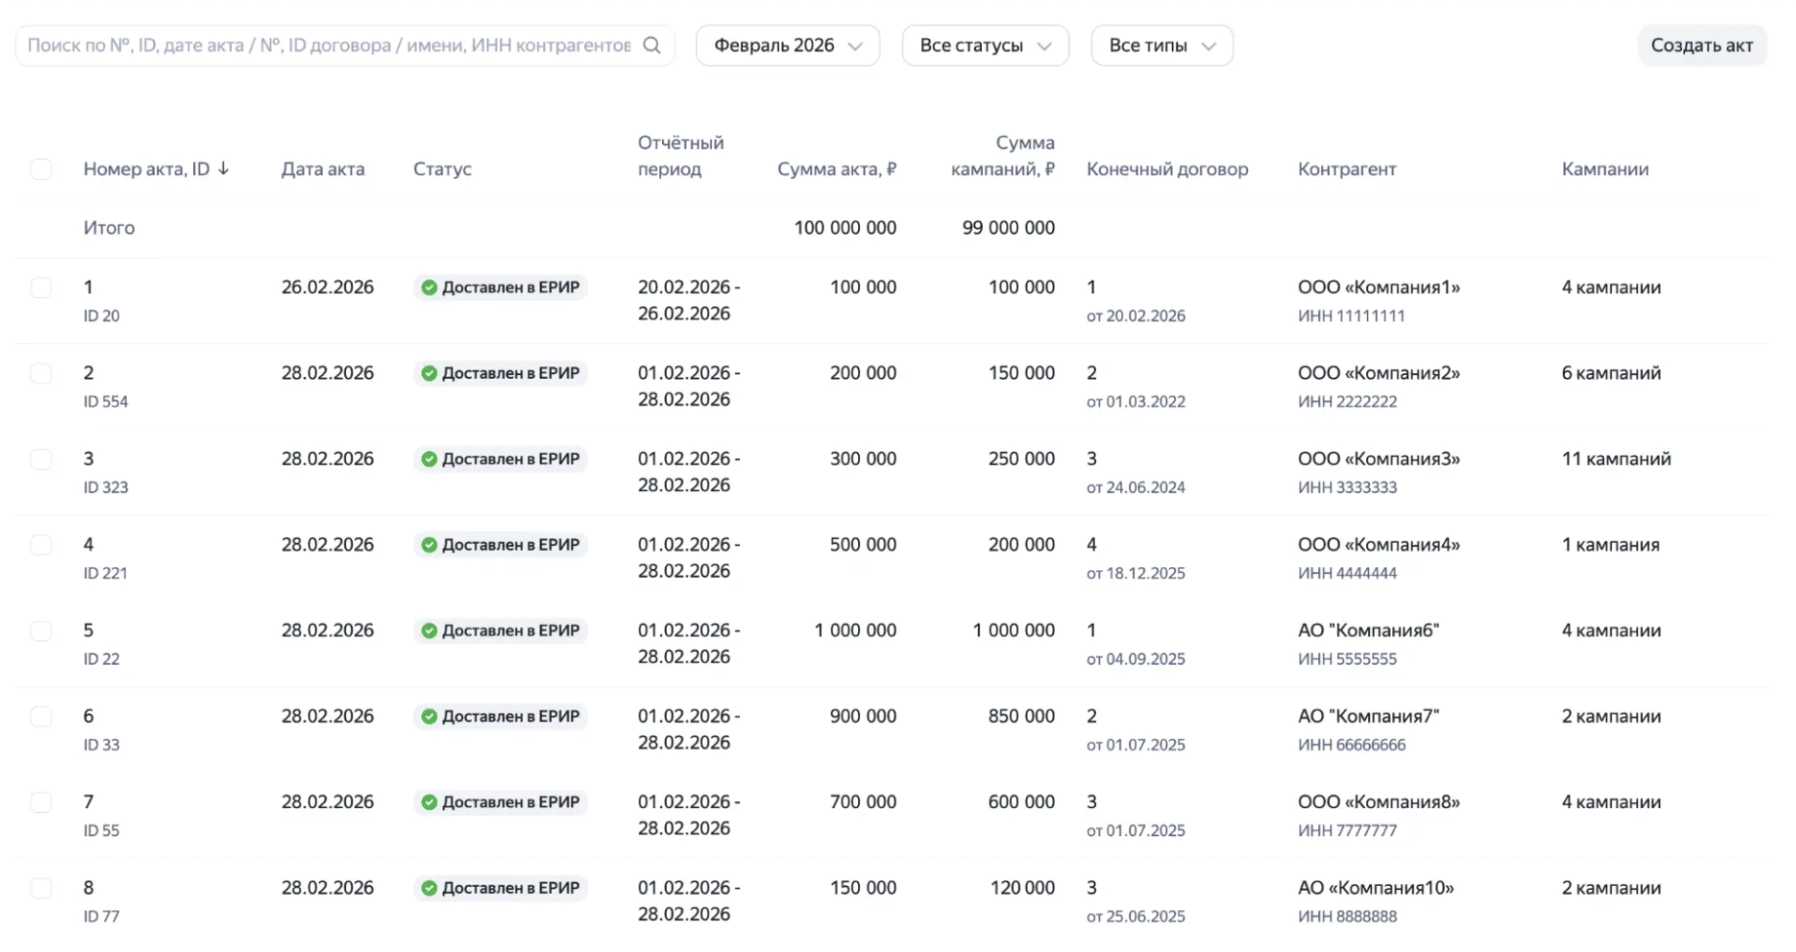Click green check status icon for act 8

pyautogui.click(x=429, y=888)
